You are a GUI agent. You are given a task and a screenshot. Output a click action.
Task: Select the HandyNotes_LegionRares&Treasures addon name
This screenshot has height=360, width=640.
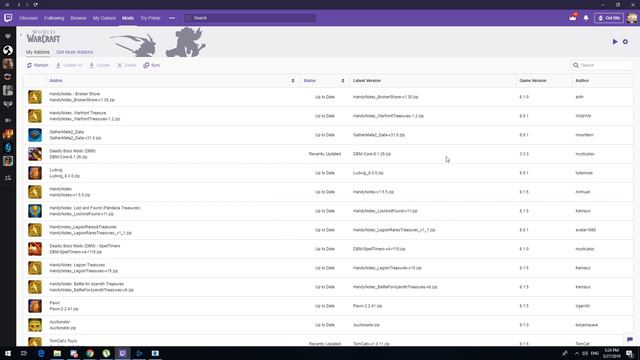(83, 227)
